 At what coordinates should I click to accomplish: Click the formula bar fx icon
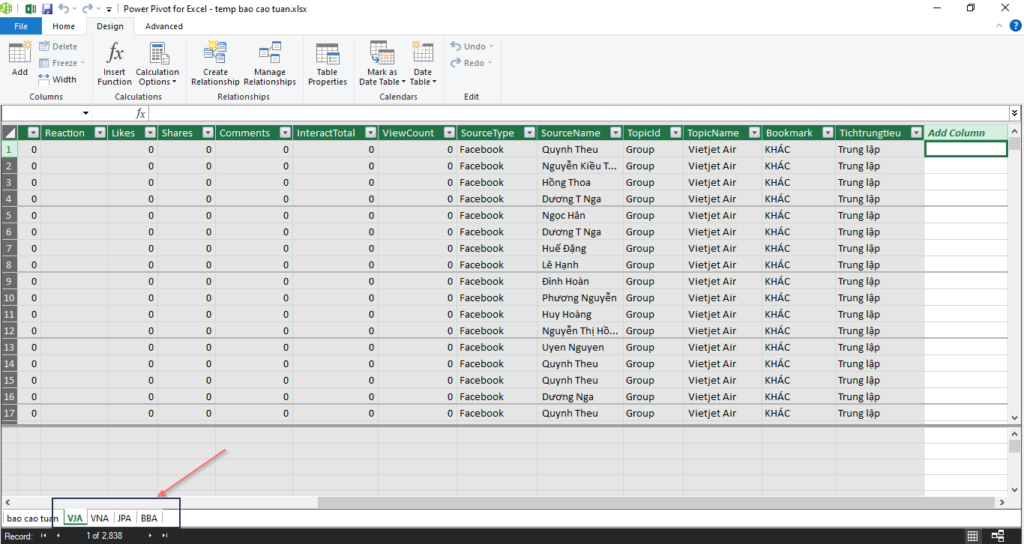click(140, 113)
